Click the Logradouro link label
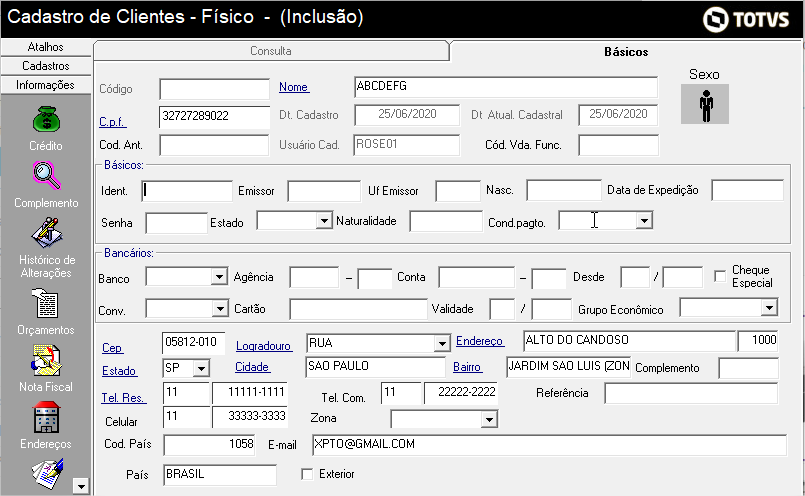 coord(264,346)
